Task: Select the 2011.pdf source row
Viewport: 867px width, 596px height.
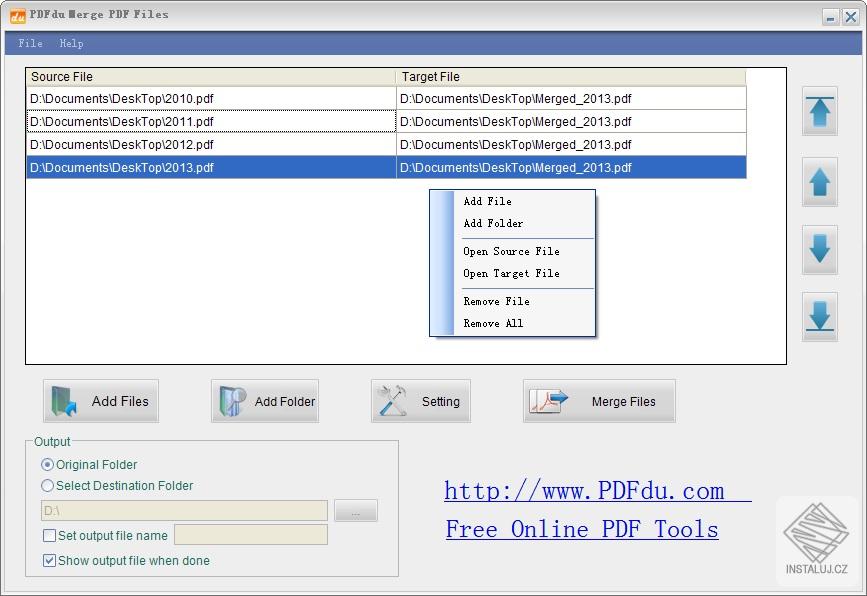Action: (211, 121)
